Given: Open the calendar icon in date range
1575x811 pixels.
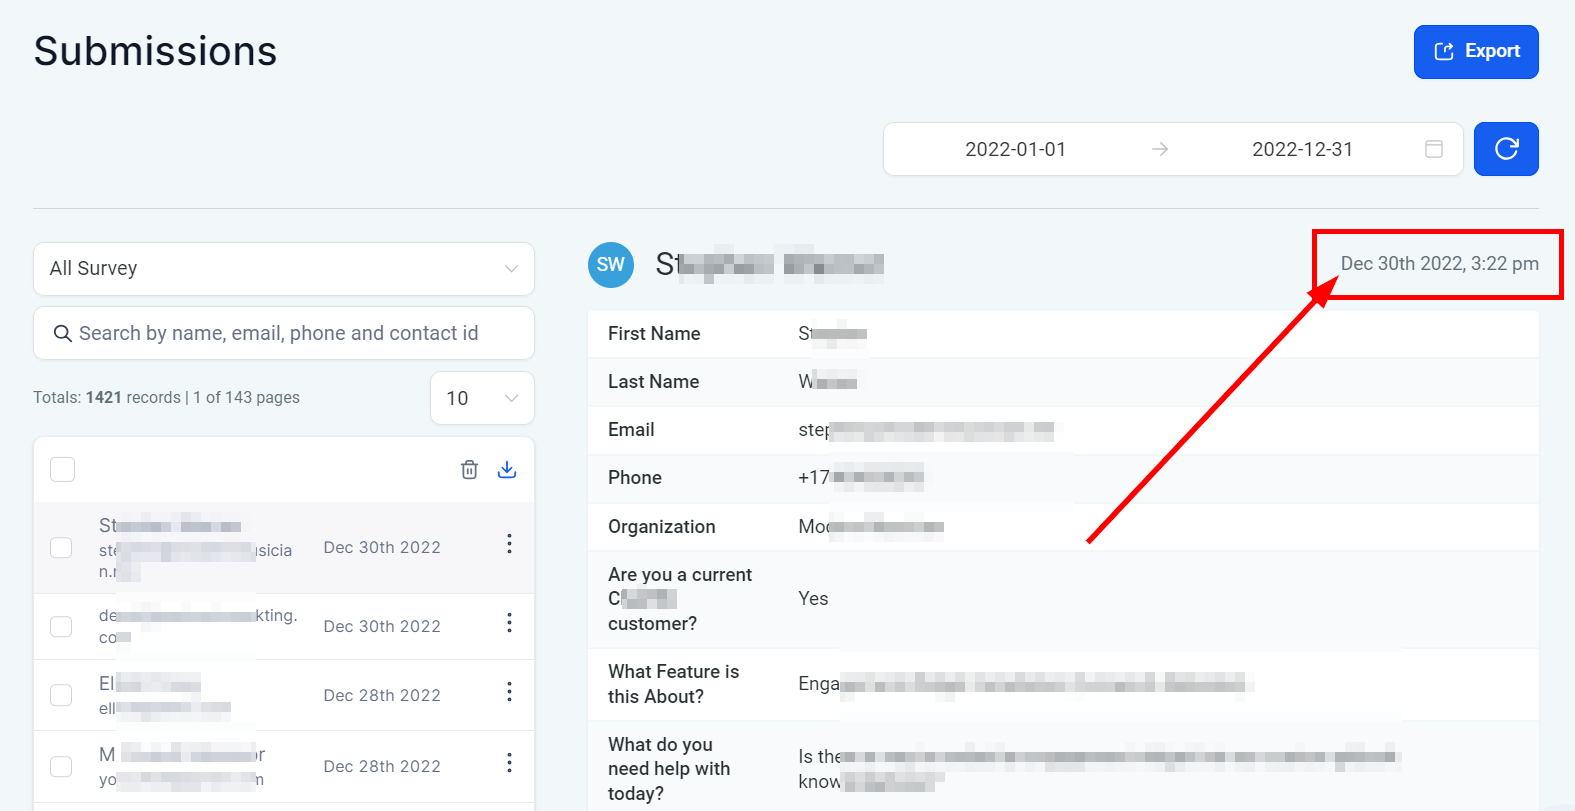Looking at the screenshot, I should pos(1433,149).
